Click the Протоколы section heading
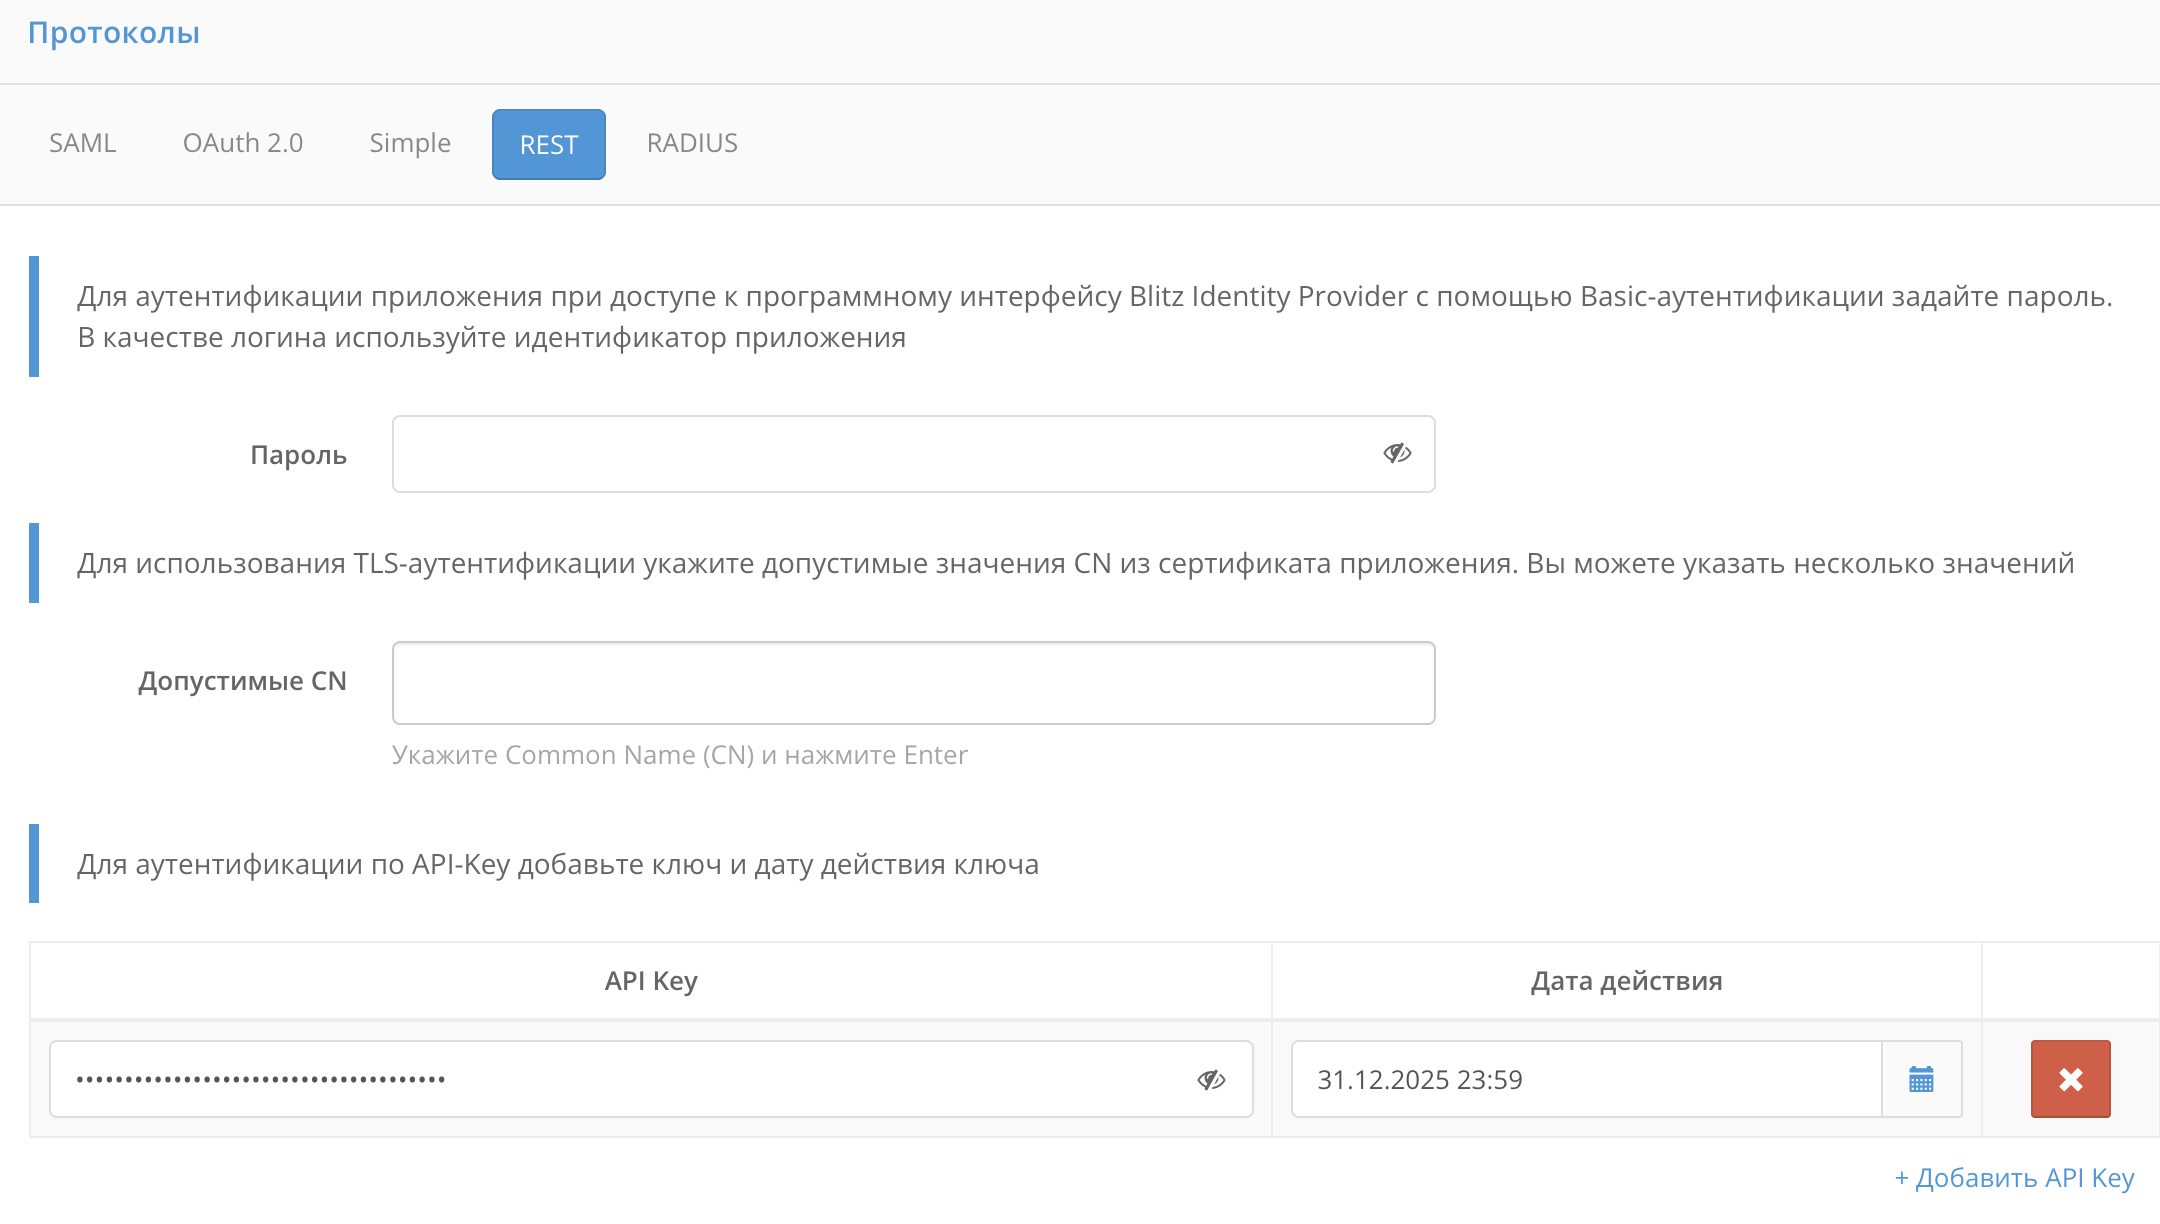Viewport: 2160px width, 1224px height. pos(114,33)
